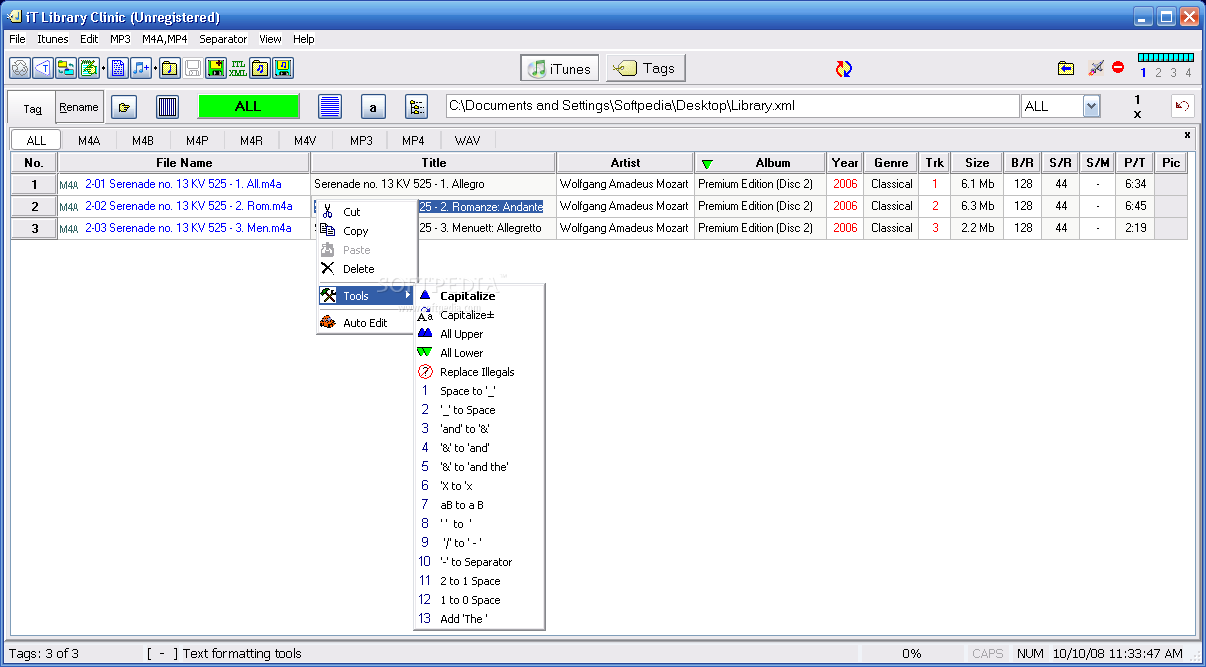Select "Space to '_'" tool option
Screen dimensions: 1206x667
click(479, 391)
